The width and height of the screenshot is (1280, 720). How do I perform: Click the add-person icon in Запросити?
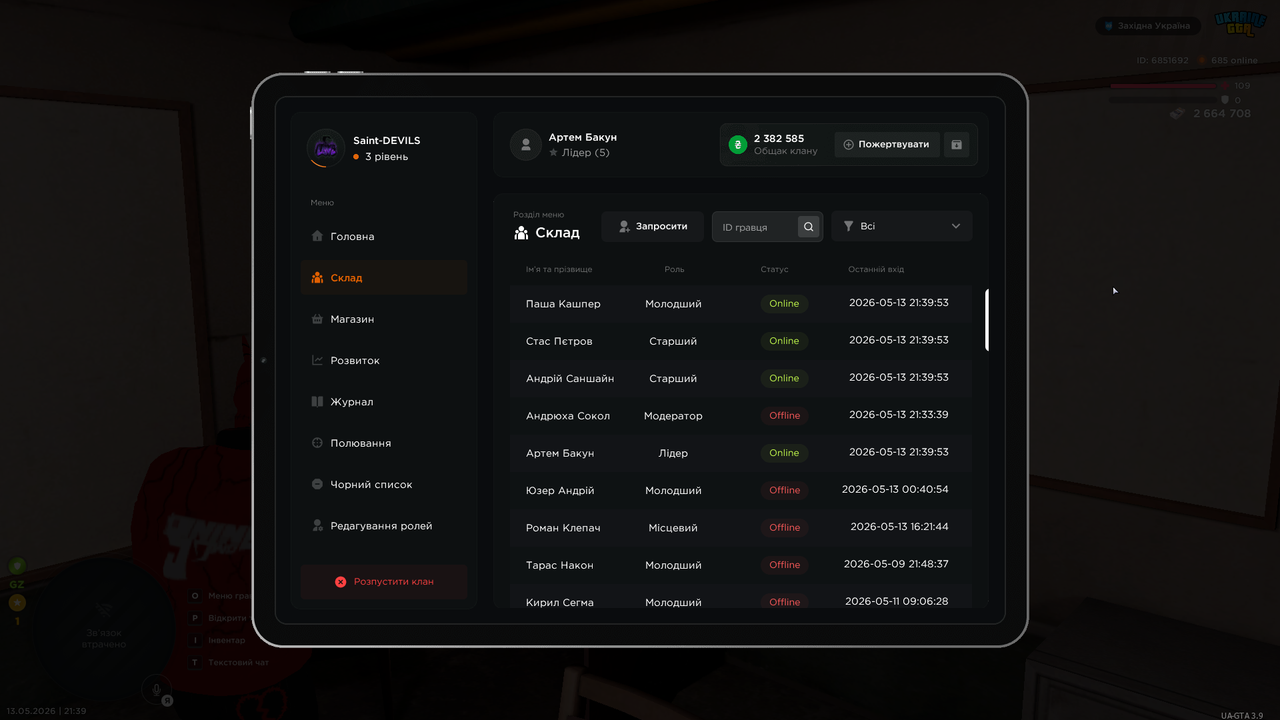coord(624,226)
